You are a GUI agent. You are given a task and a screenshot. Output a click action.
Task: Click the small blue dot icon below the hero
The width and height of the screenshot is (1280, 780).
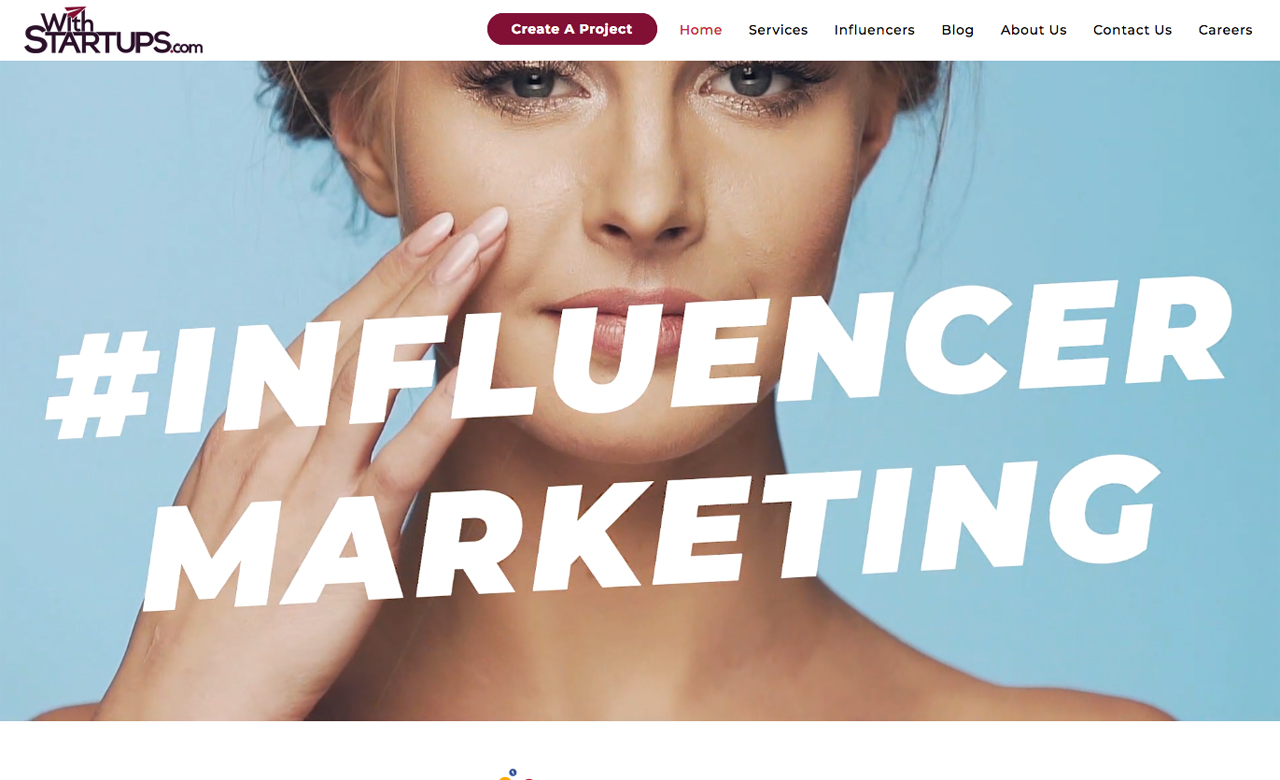tap(513, 772)
